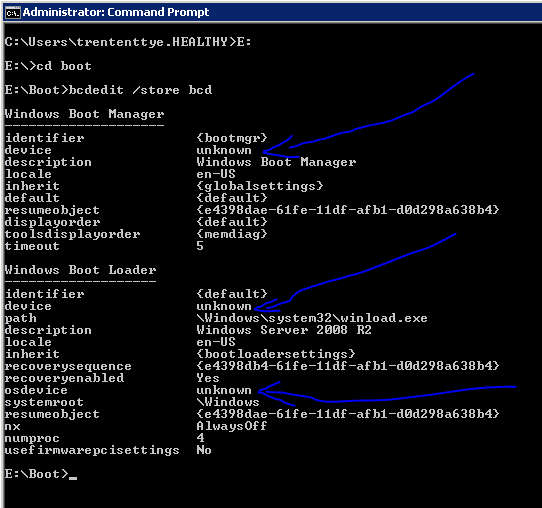Click the unknown value of osdevice
Screen dimensions: 542x508
(x=224, y=391)
